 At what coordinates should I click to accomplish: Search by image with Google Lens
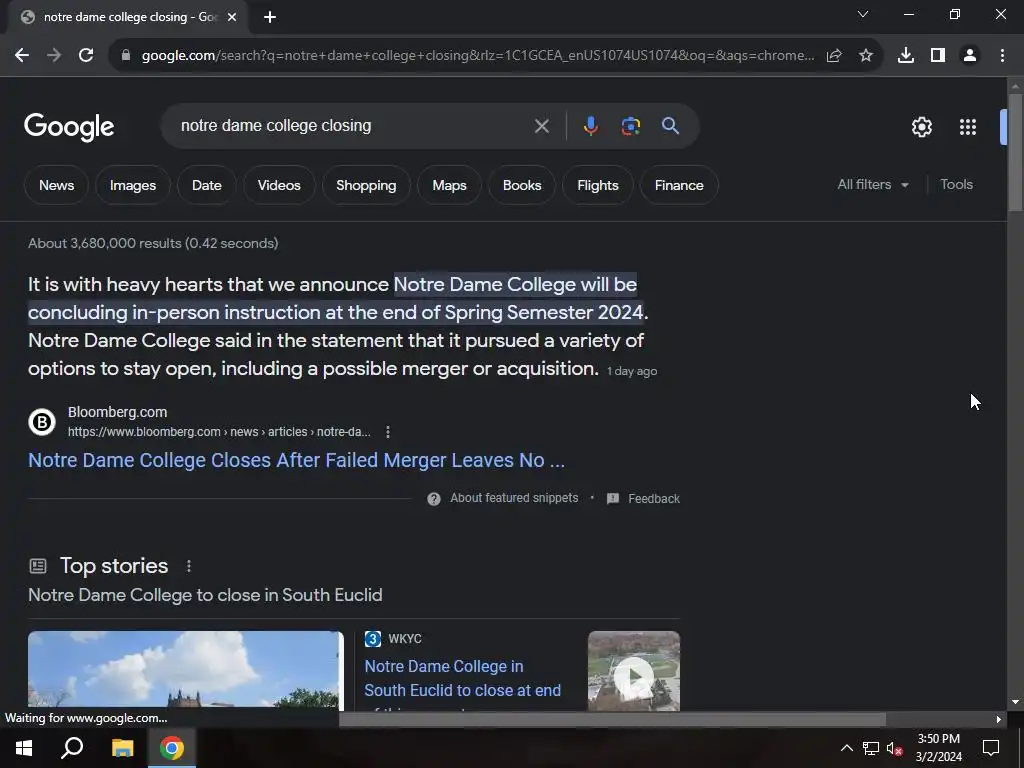pyautogui.click(x=630, y=126)
